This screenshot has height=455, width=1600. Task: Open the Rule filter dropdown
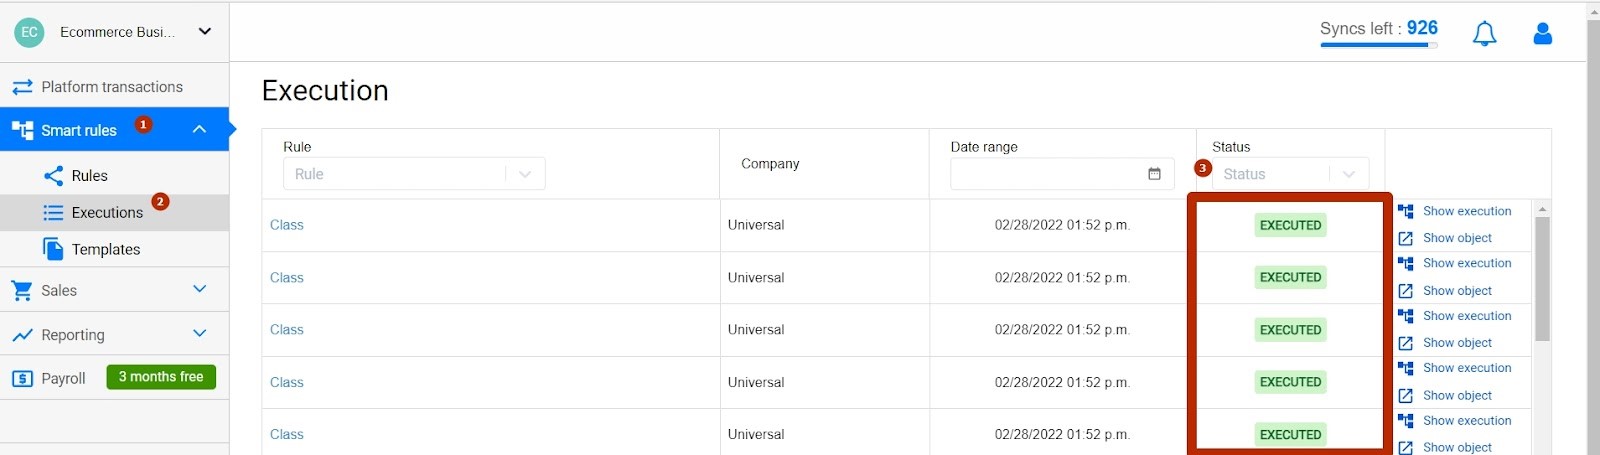(x=414, y=174)
